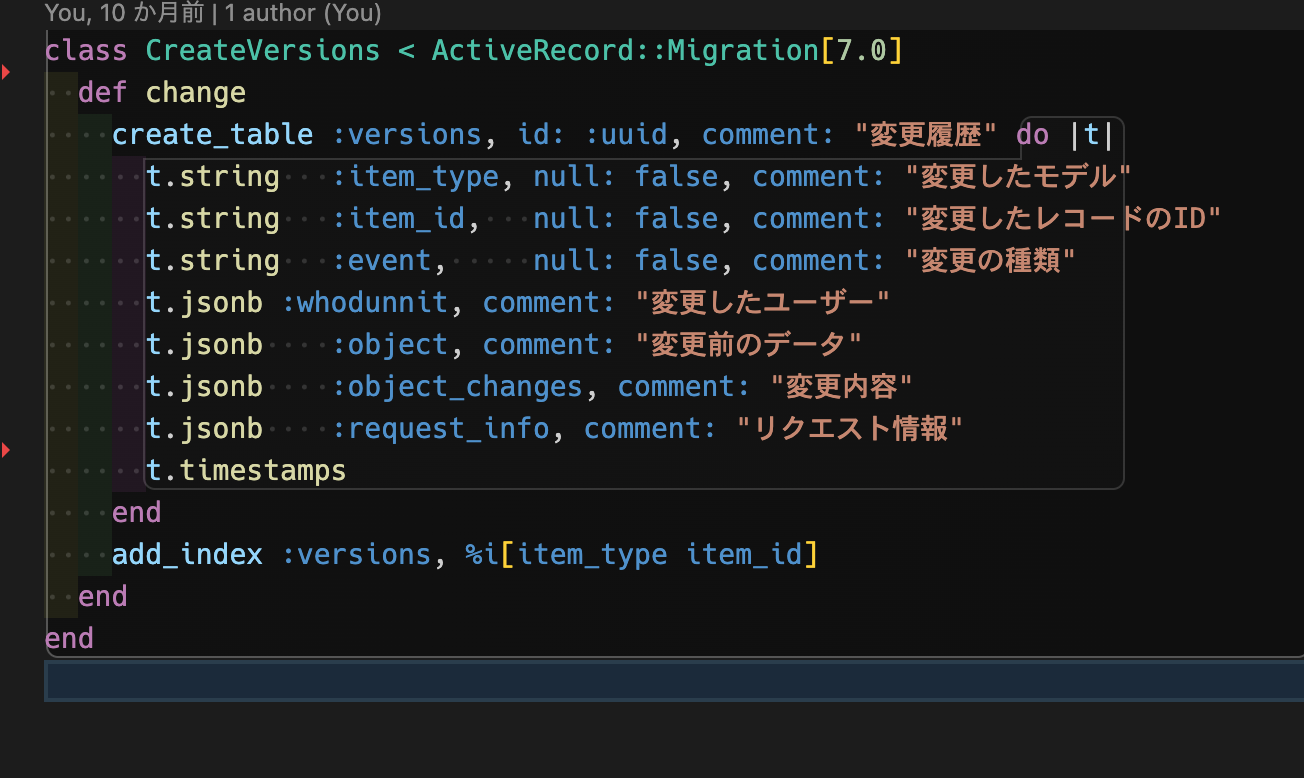
Task: Click item_id inside the %i array
Action: tap(744, 554)
